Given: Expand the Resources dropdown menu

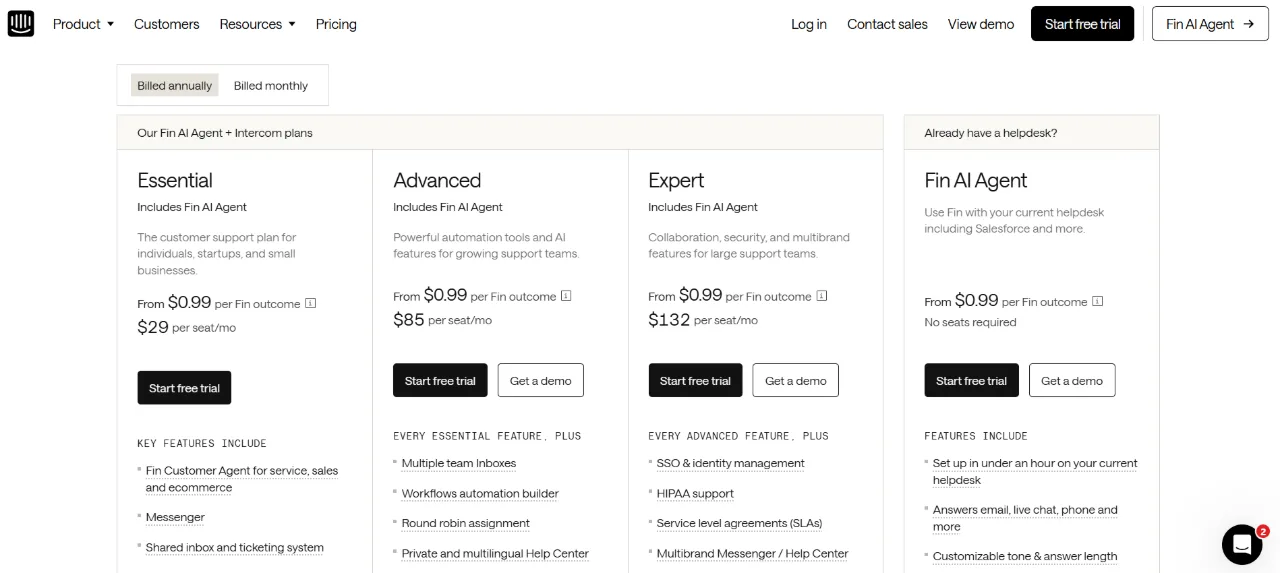Looking at the screenshot, I should tap(257, 24).
